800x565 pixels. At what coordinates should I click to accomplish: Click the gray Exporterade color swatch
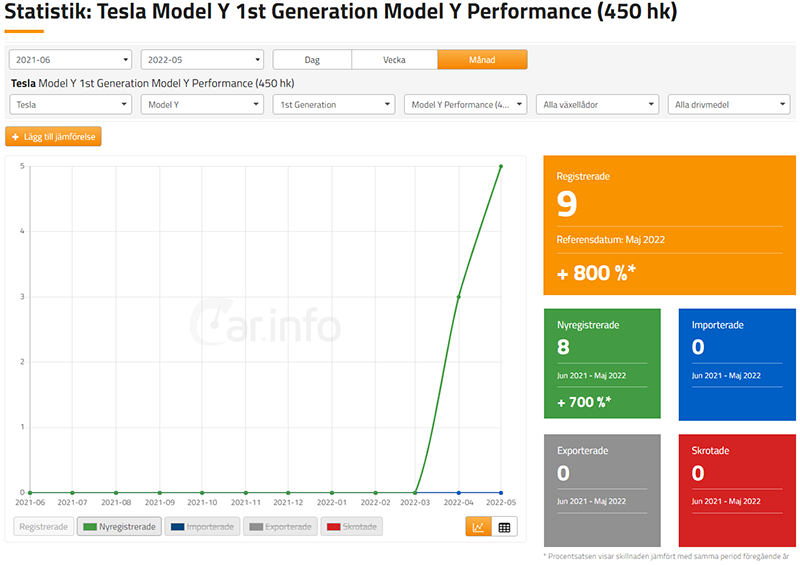pyautogui.click(x=256, y=527)
